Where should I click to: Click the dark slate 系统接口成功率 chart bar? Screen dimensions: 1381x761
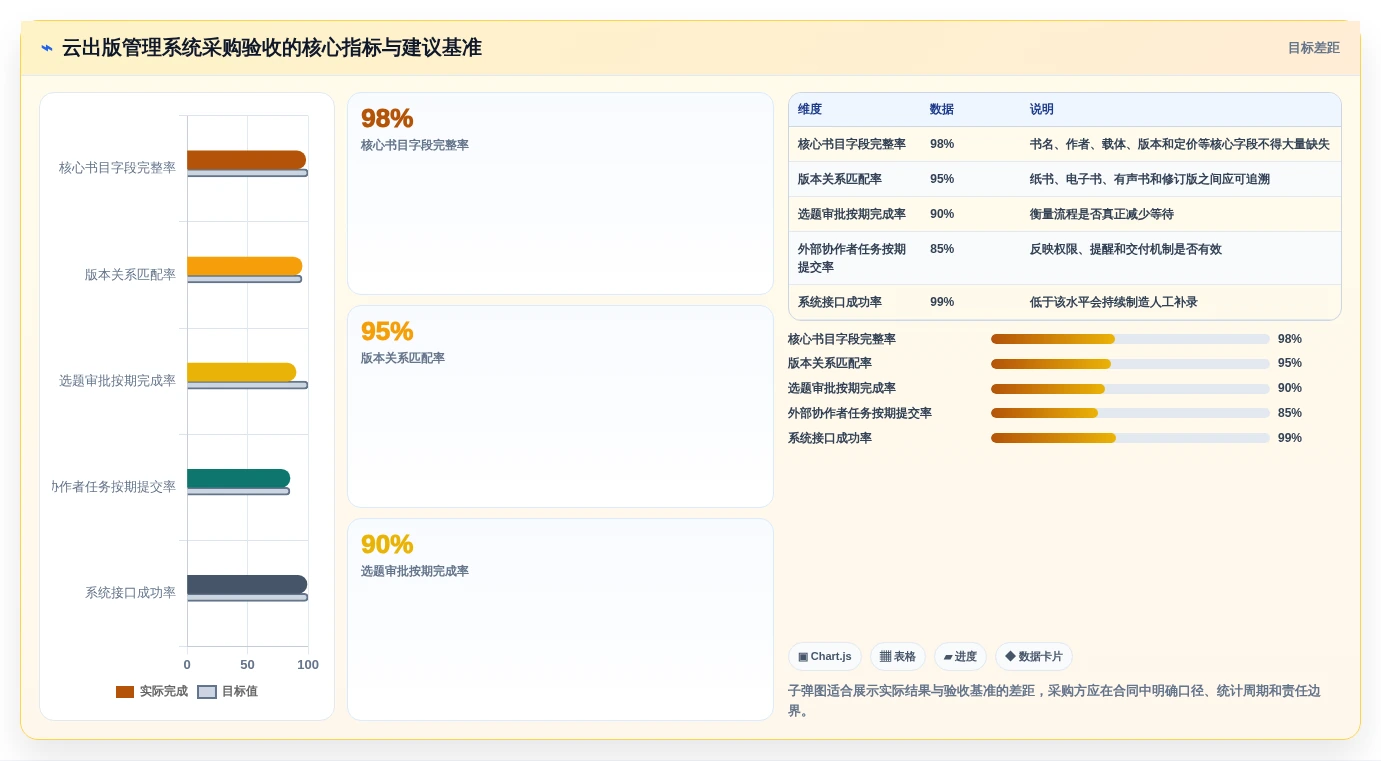point(247,585)
